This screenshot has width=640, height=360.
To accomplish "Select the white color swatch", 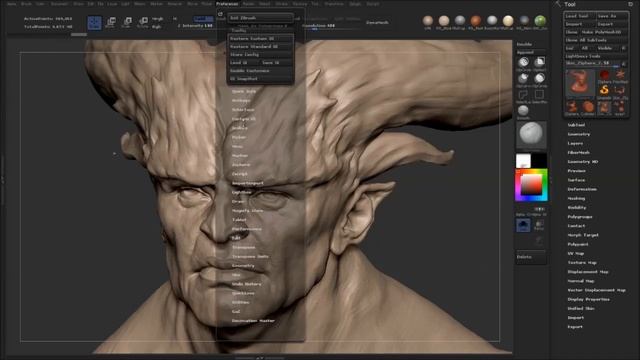I will (x=523, y=160).
